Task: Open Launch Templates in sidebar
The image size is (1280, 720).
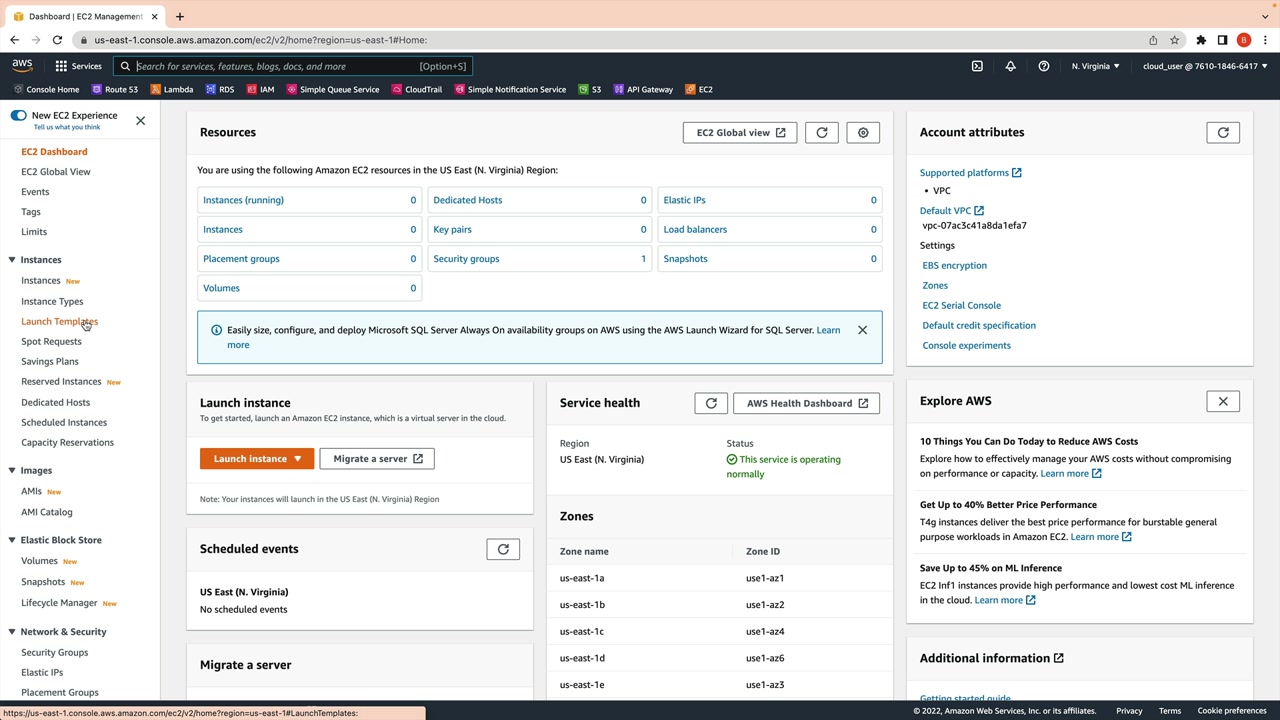Action: tap(59, 321)
